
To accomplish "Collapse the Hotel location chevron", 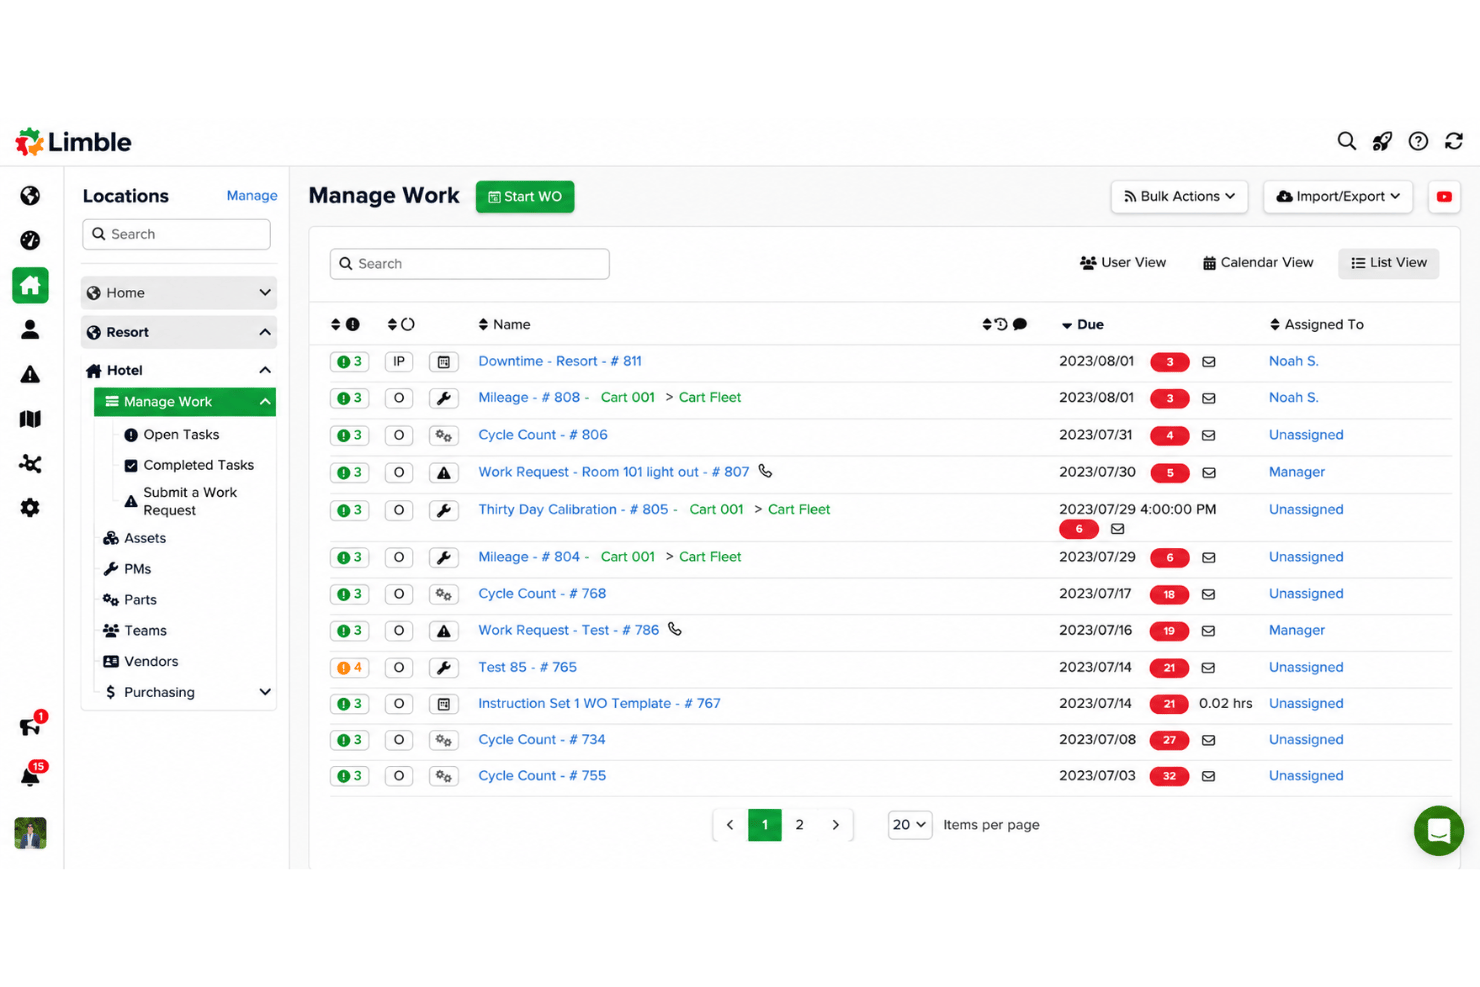I will click(265, 370).
